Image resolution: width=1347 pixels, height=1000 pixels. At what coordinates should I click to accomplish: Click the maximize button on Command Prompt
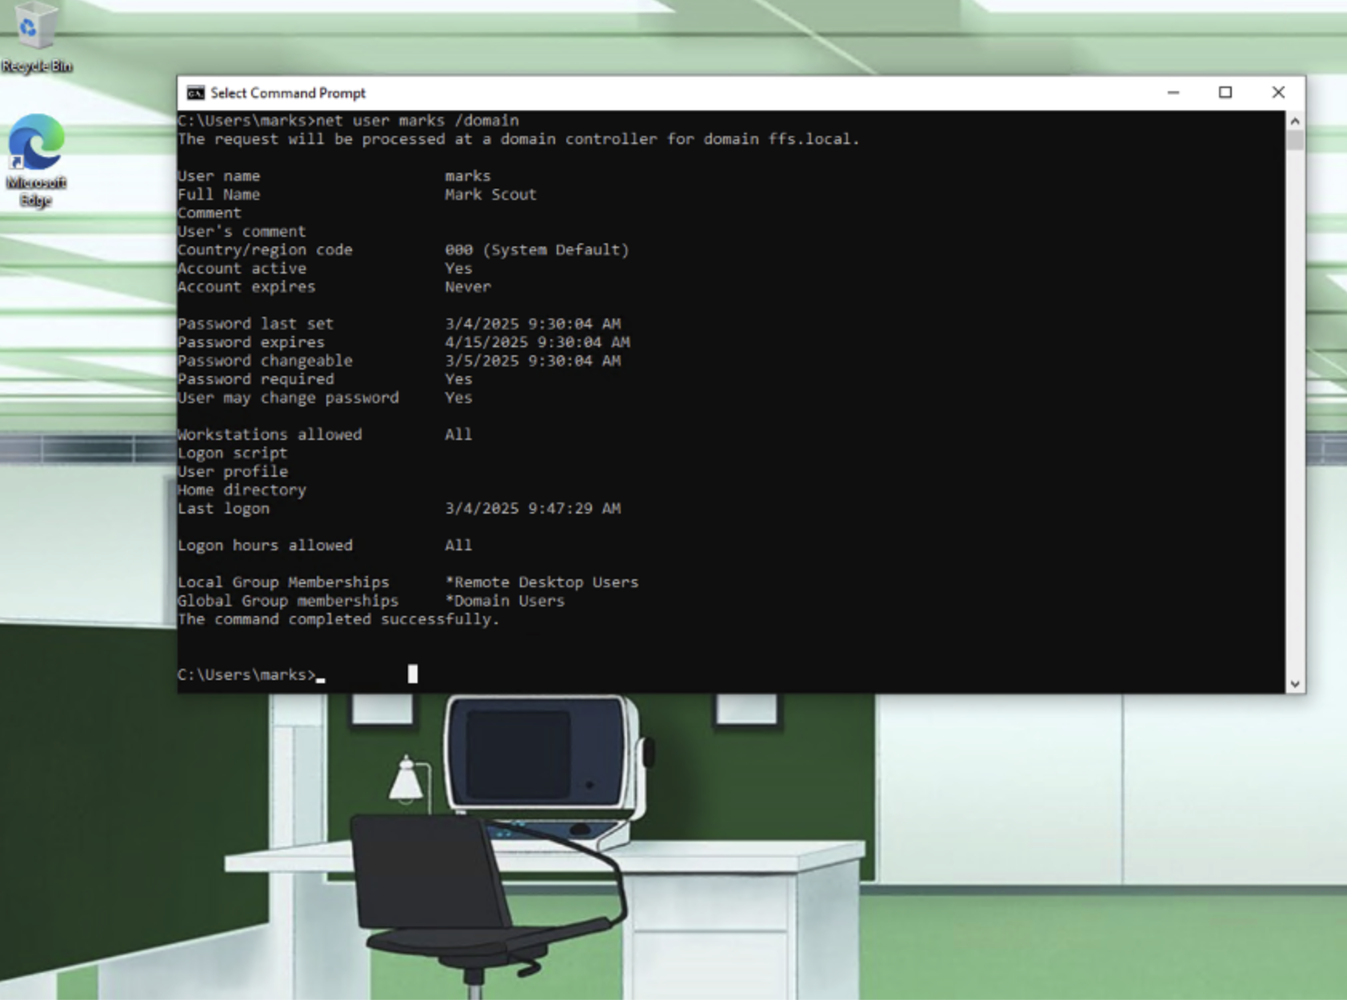point(1225,92)
